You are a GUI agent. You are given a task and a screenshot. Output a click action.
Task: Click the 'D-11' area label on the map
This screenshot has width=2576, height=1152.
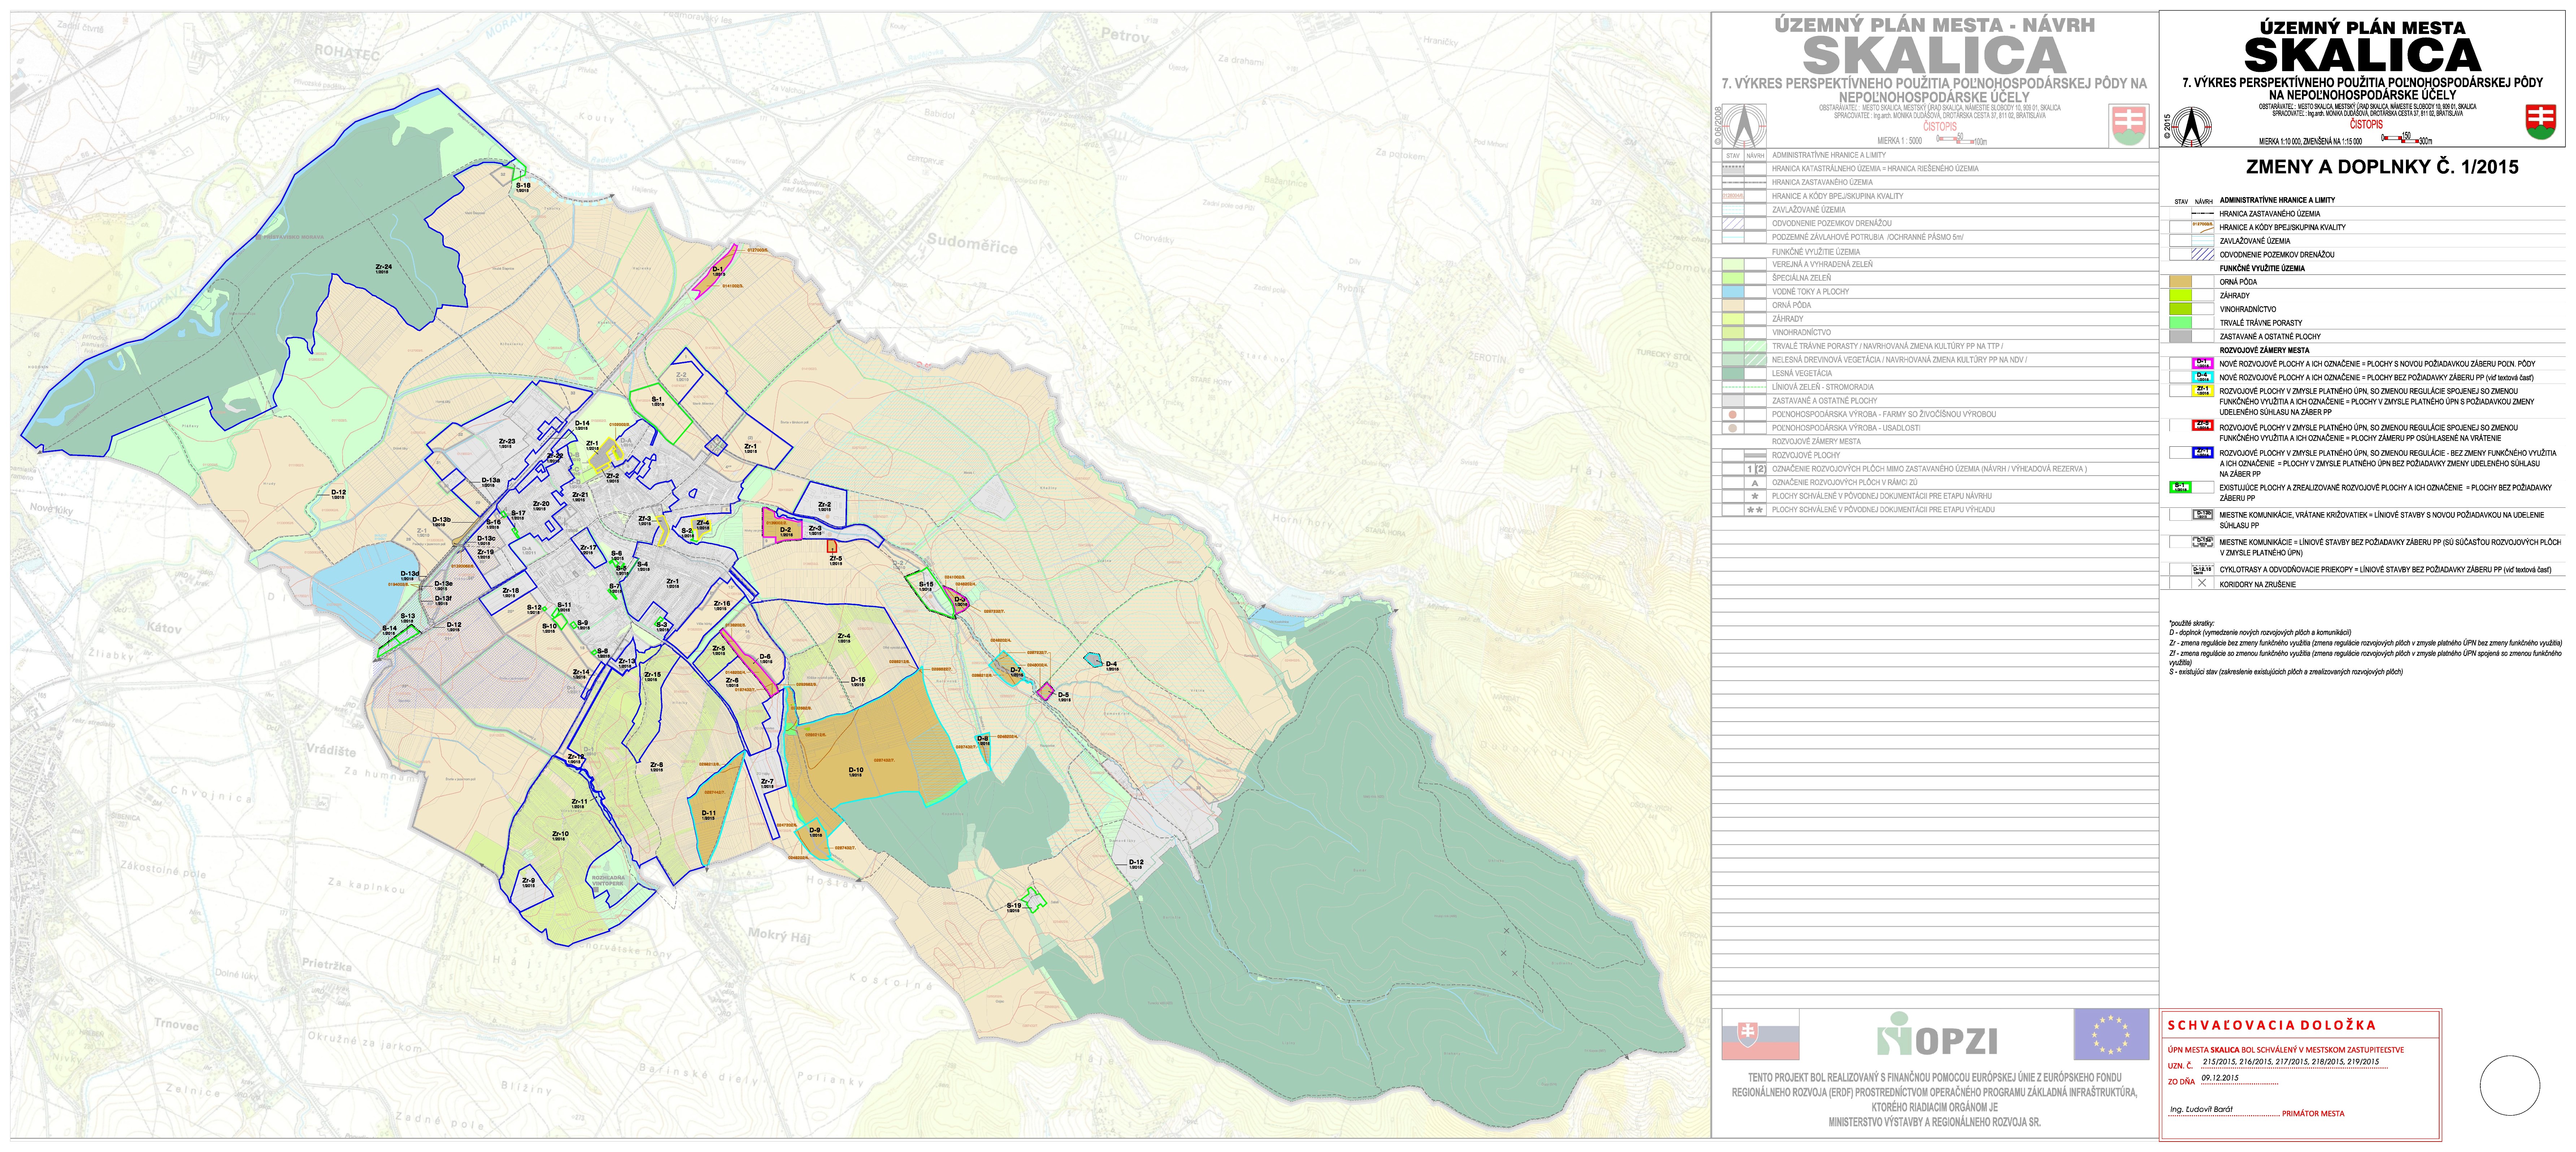[709, 813]
